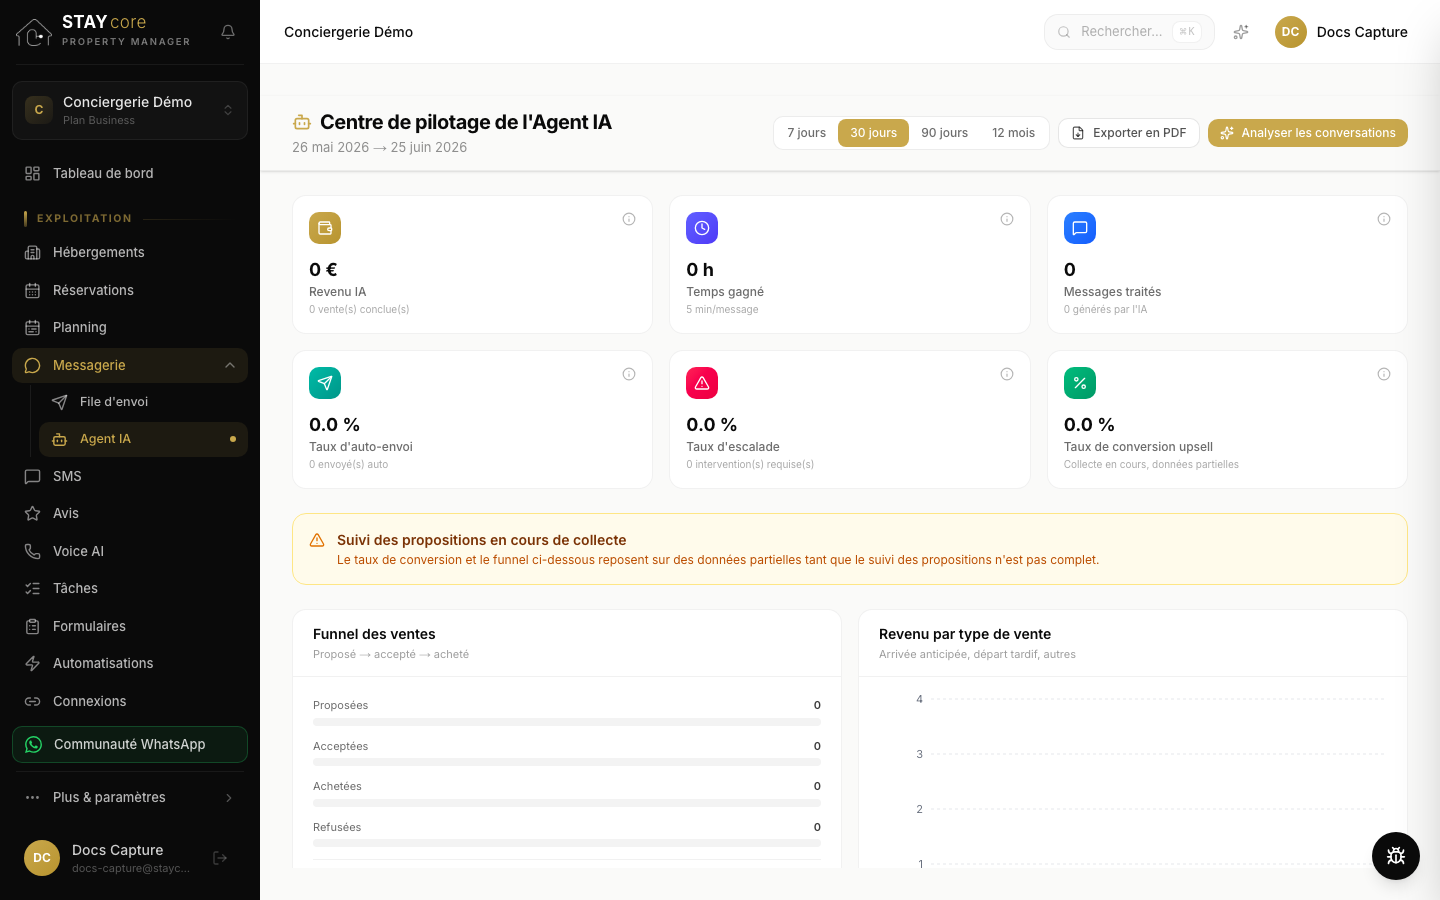Click the 'Refusées' funnel row label
The width and height of the screenshot is (1440, 900).
point(337,827)
